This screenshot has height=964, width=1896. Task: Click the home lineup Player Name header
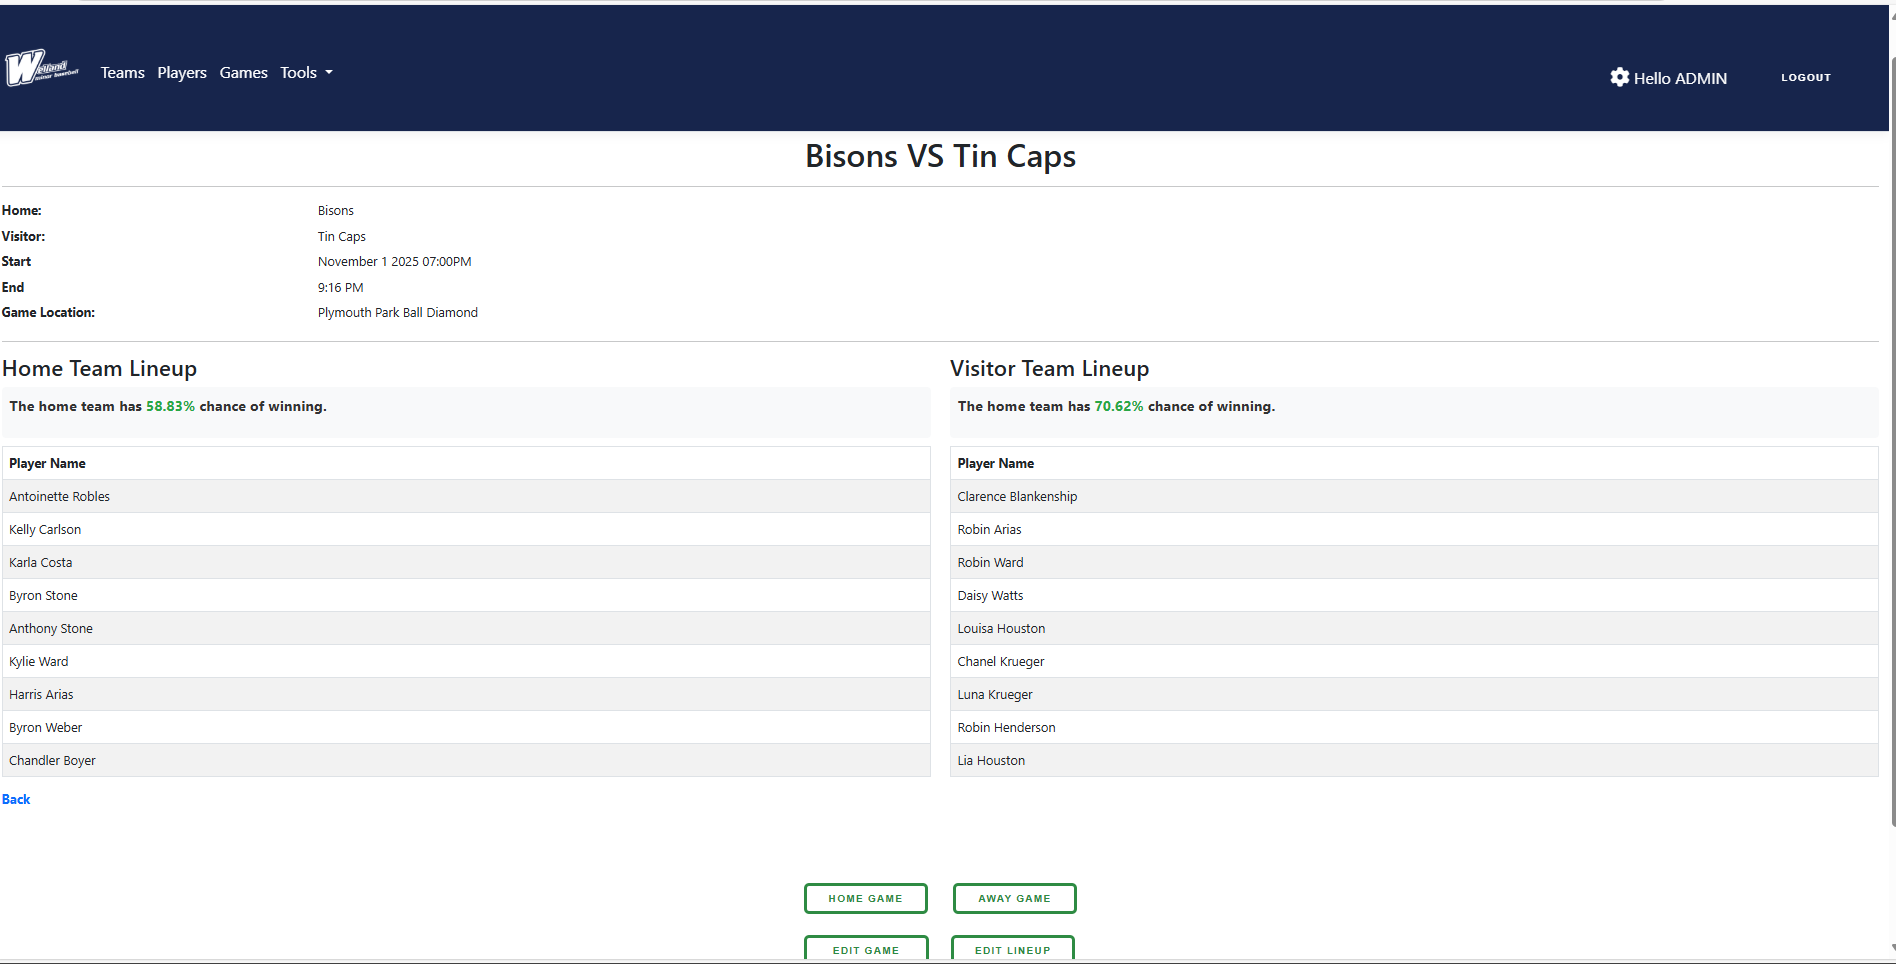pos(46,463)
